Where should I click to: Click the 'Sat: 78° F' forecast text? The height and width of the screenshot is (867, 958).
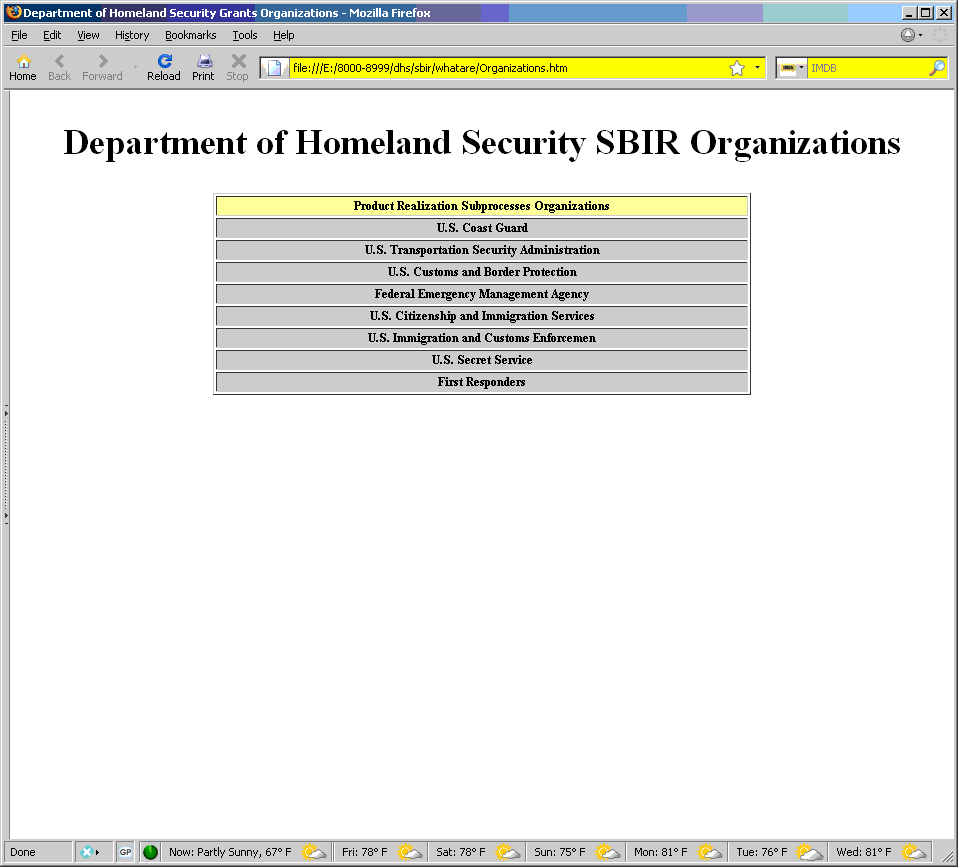tap(461, 852)
